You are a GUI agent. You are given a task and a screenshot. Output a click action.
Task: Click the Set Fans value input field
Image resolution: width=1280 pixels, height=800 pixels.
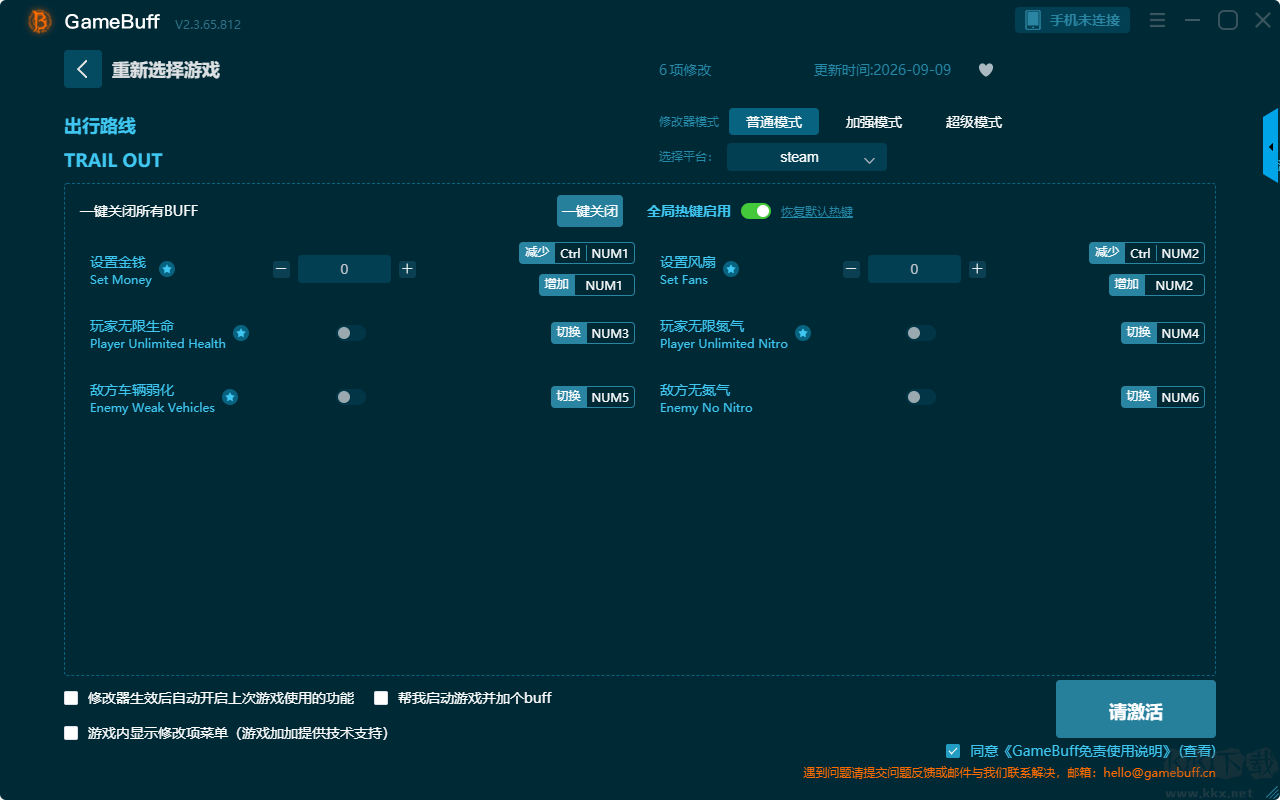[914, 269]
